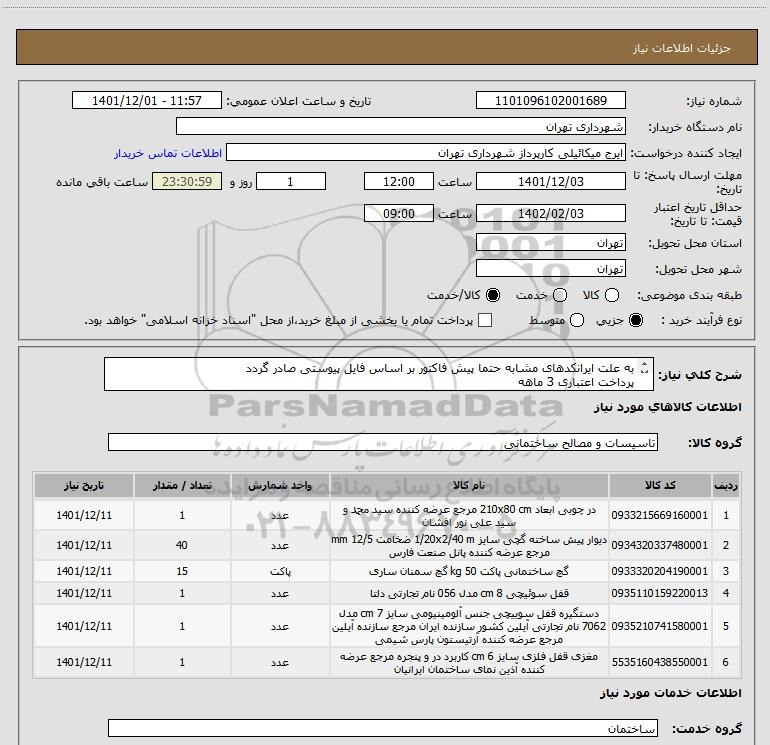Viewport: 770px width, 745px height.
Task: Click the اطلاعات کالاهای مورد نیاز section heading
Action: point(668,407)
